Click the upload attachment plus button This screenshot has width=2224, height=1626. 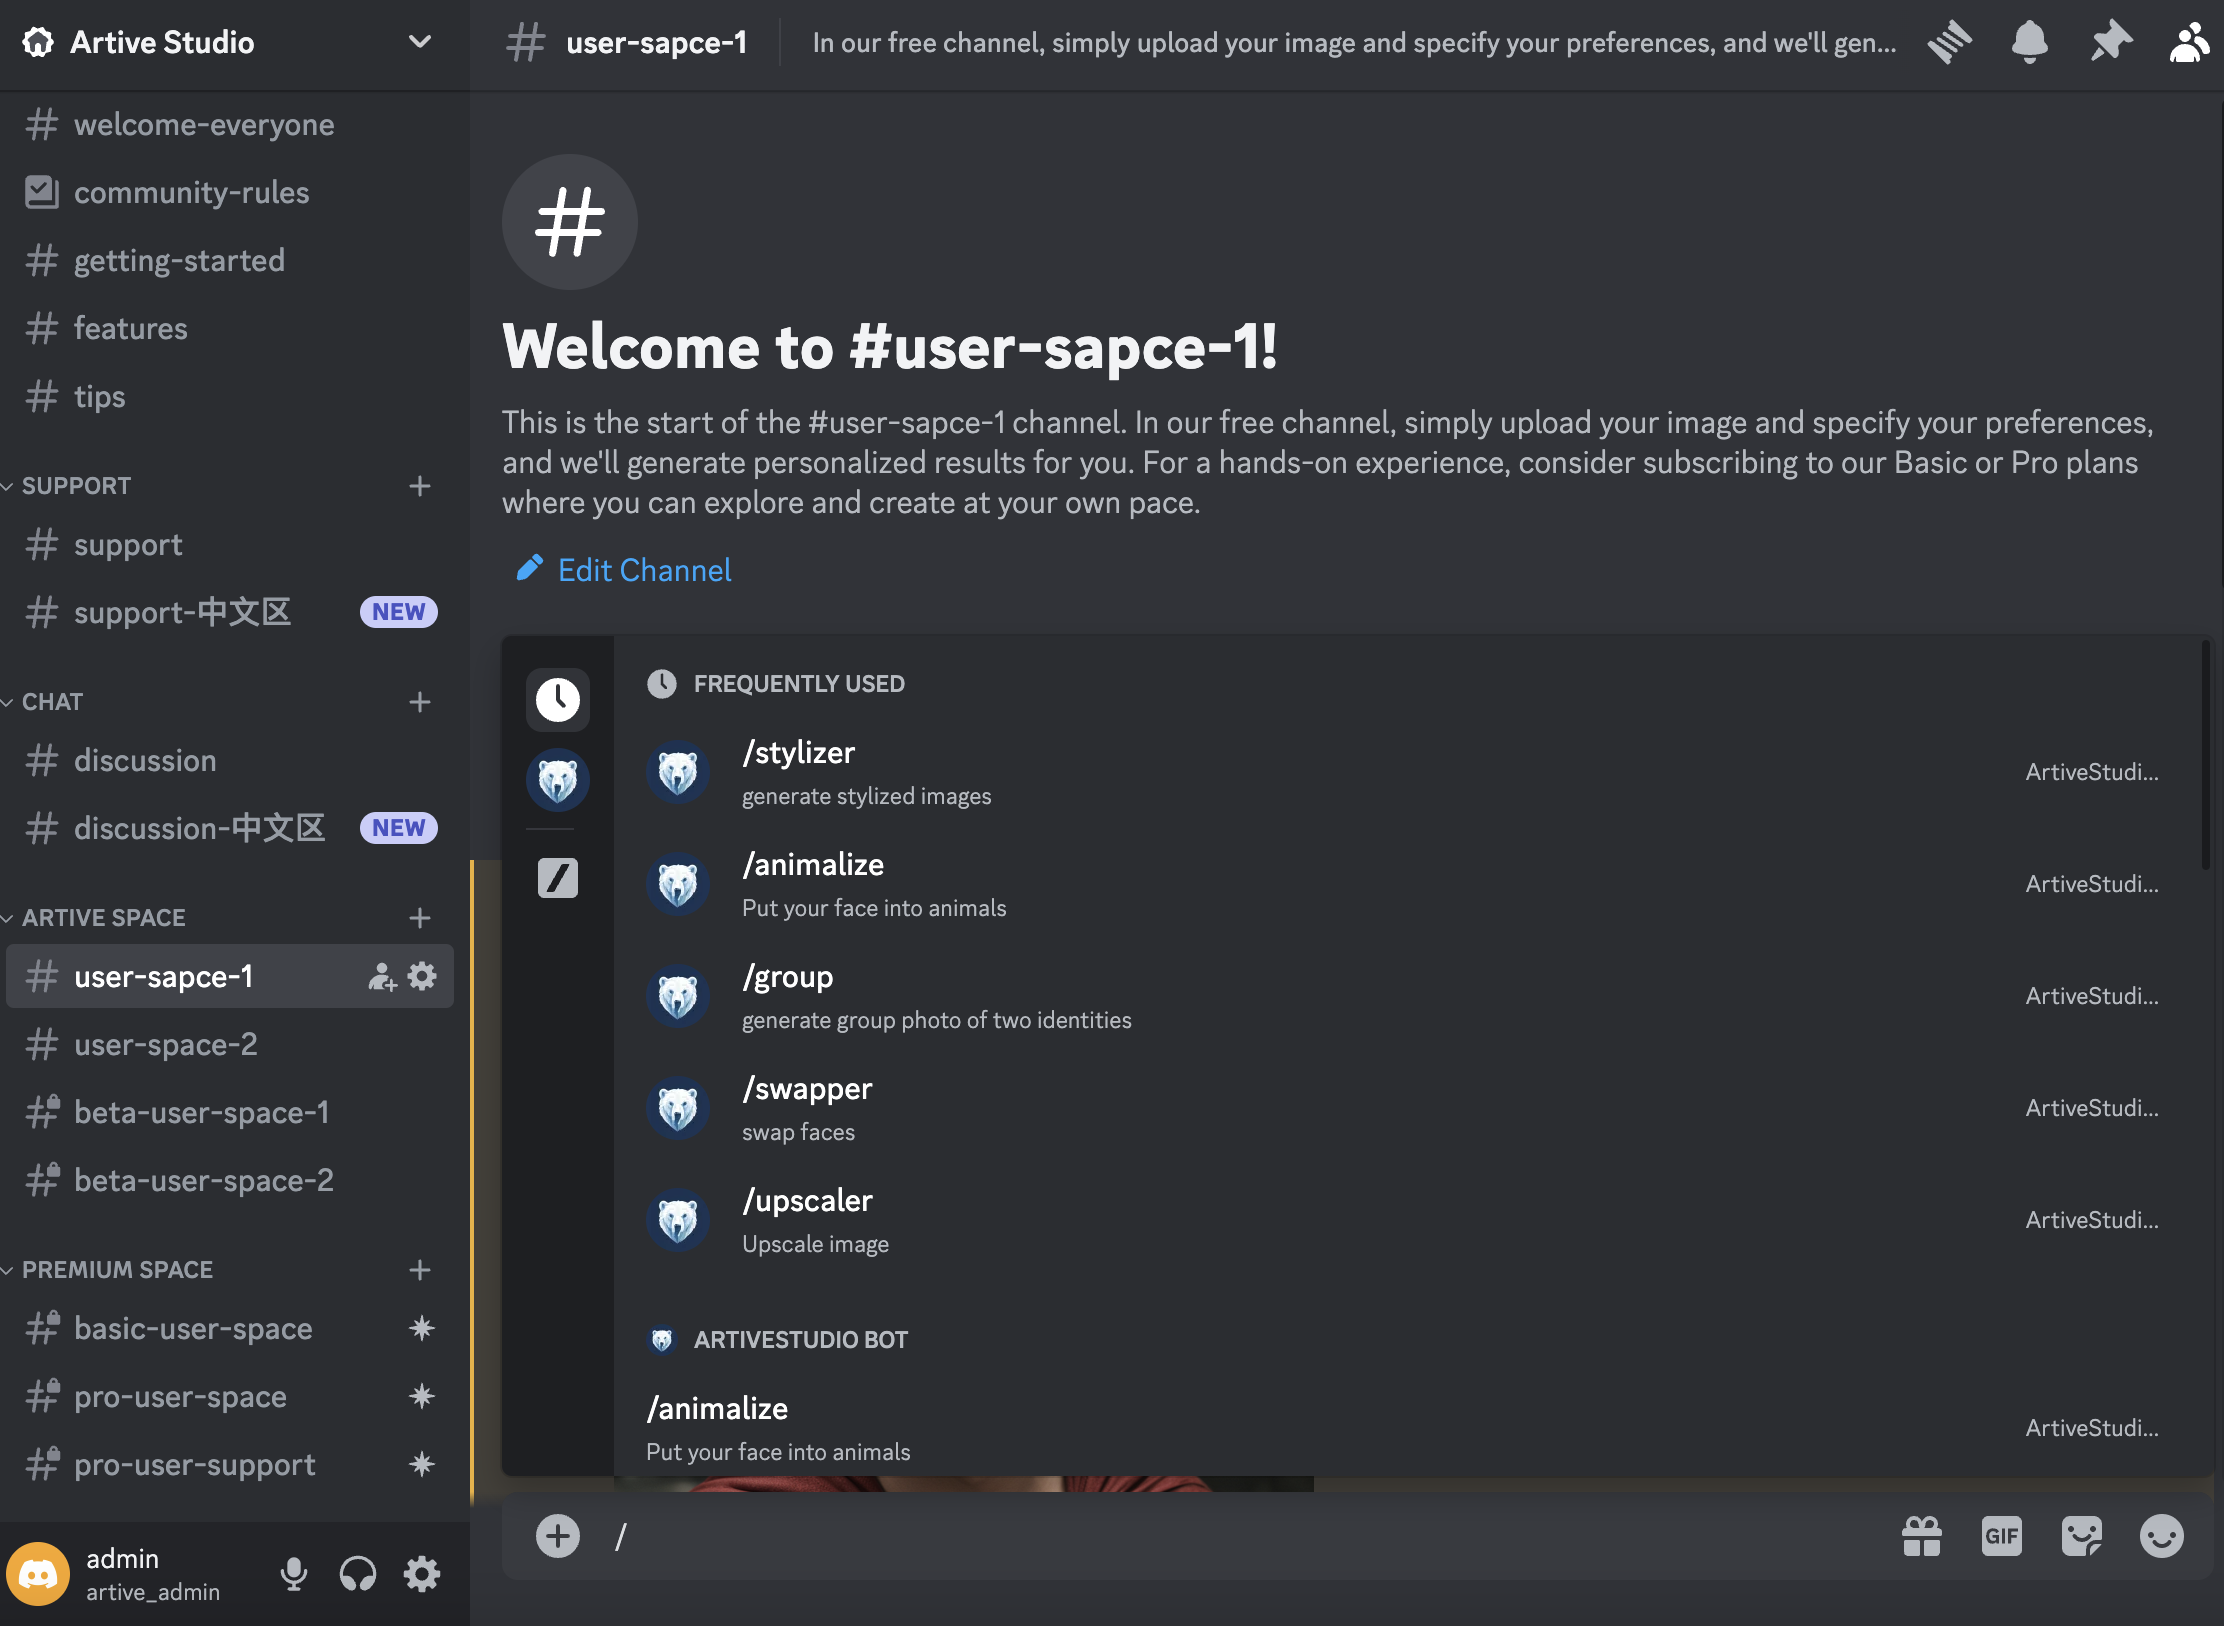pyautogui.click(x=558, y=1536)
